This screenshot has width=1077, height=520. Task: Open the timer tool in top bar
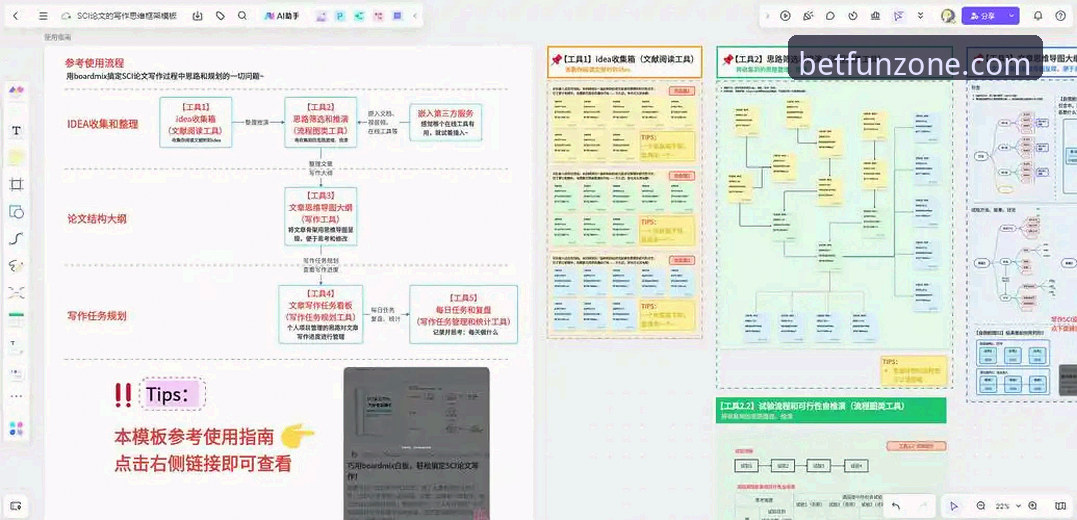(853, 16)
